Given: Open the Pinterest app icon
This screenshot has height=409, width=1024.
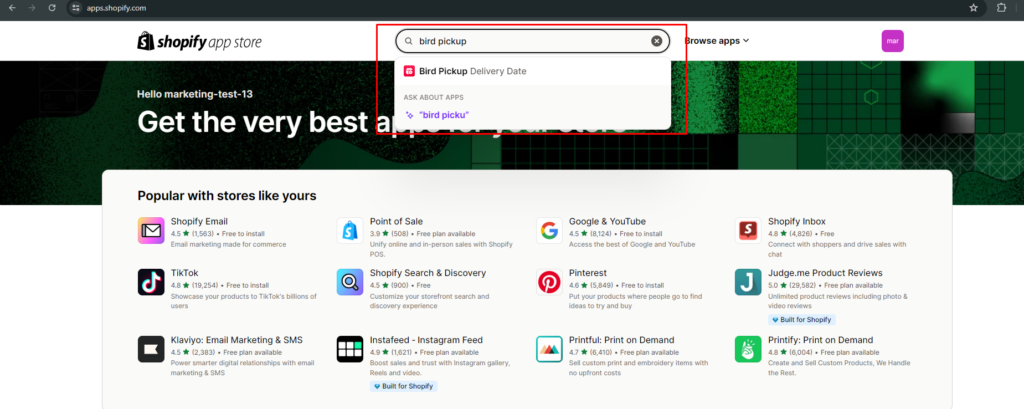Looking at the screenshot, I should tap(549, 282).
